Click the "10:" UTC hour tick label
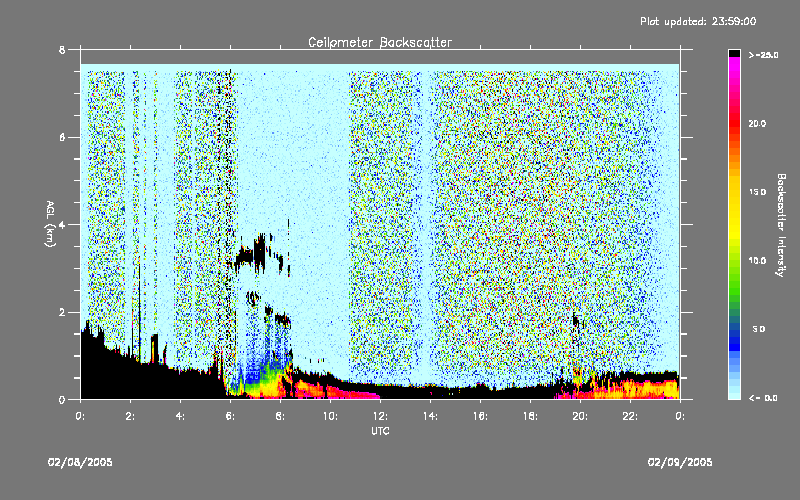Image resolution: width=800 pixels, height=500 pixels. [x=330, y=416]
